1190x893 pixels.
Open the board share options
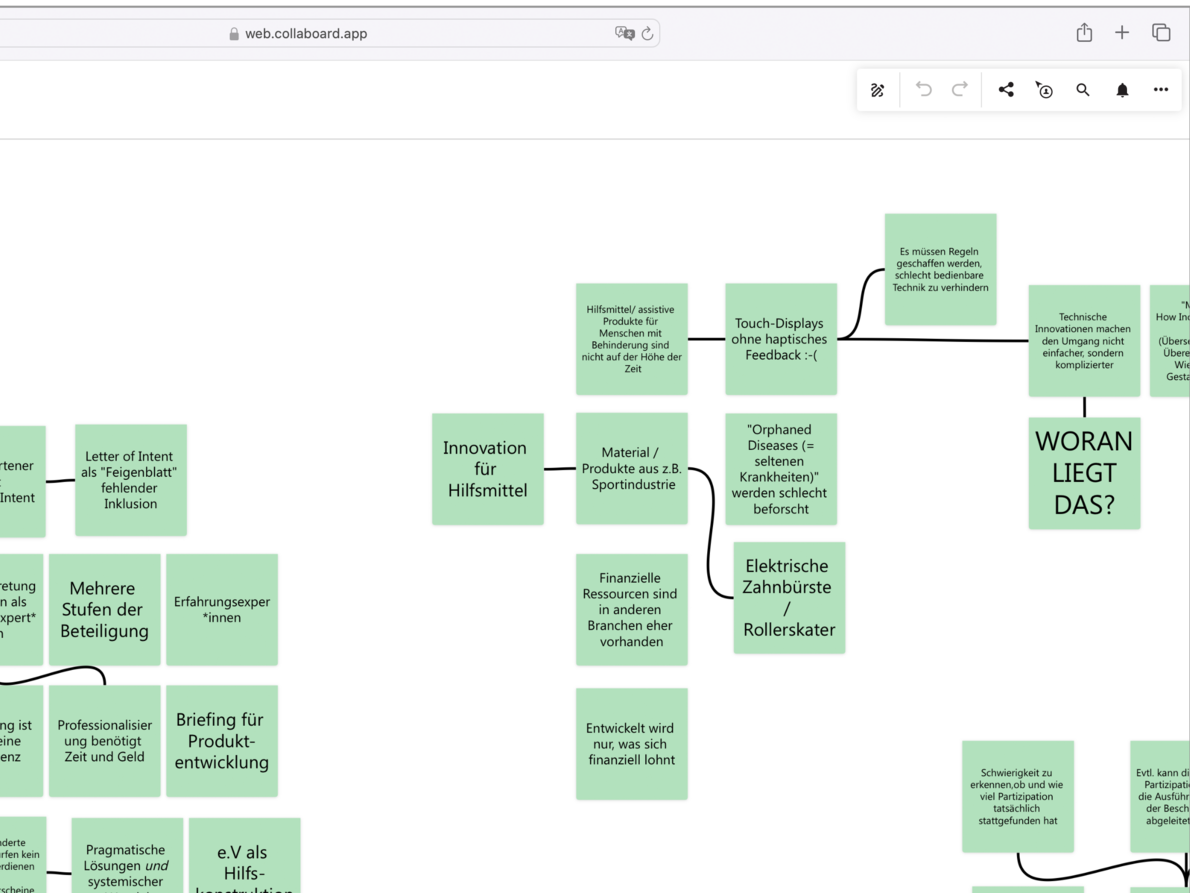pyautogui.click(x=1005, y=90)
